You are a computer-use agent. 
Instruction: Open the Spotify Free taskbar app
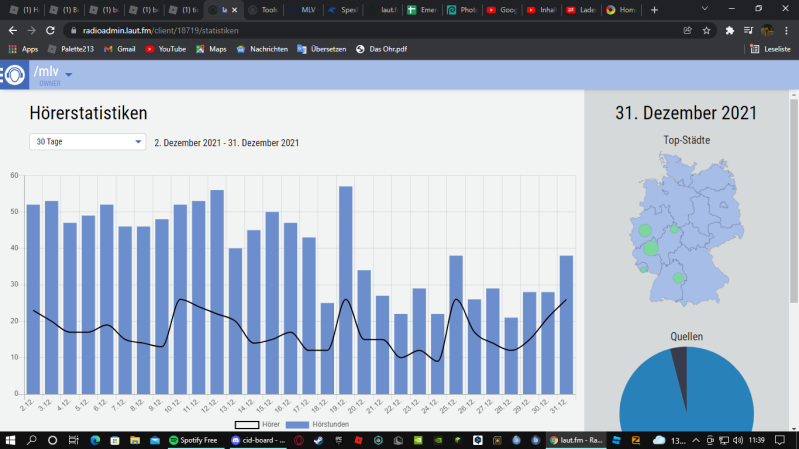[194, 440]
